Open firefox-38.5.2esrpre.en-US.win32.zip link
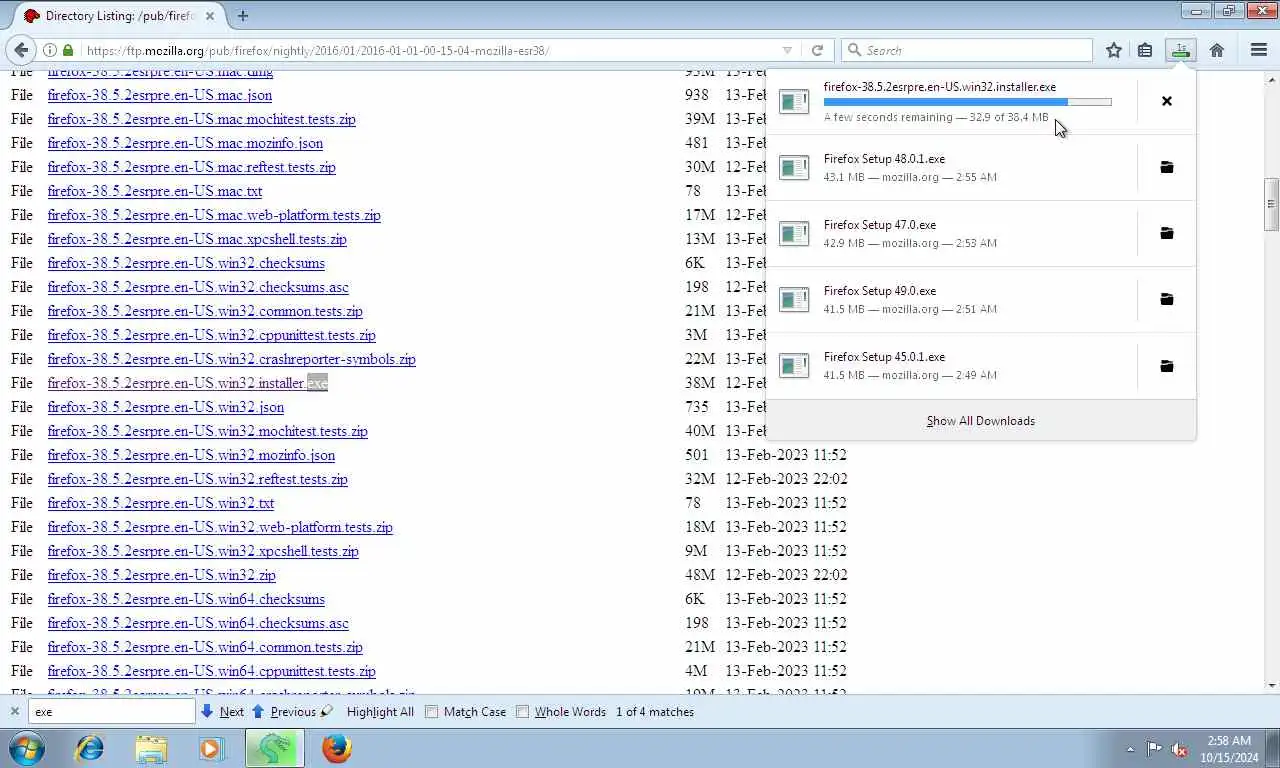This screenshot has width=1280, height=768. [162, 575]
